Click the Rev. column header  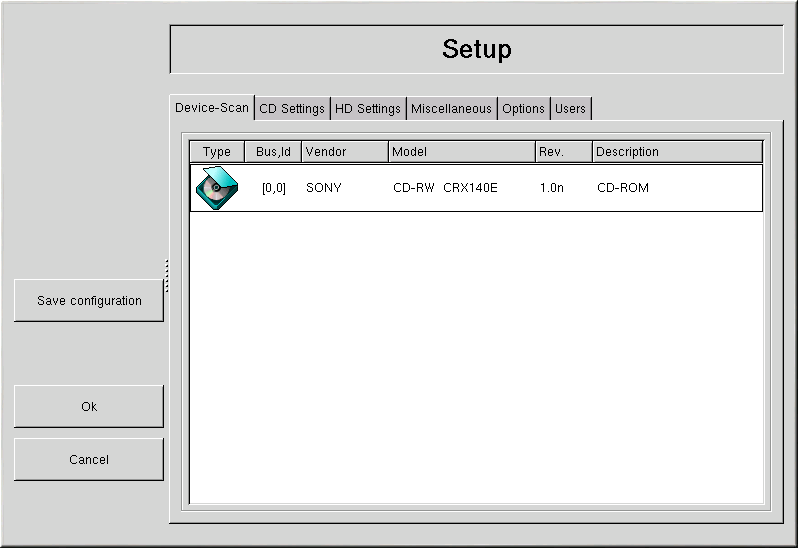(x=563, y=152)
